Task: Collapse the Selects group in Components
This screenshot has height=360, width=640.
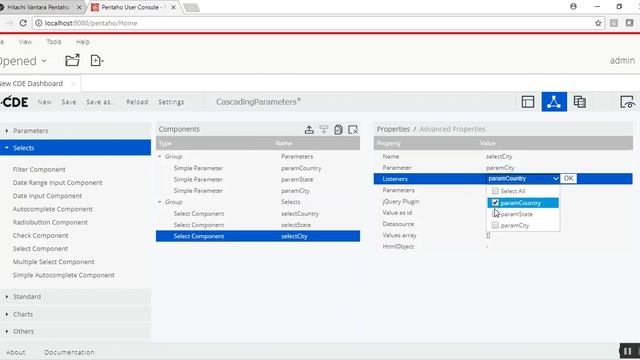Action: pyautogui.click(x=160, y=202)
